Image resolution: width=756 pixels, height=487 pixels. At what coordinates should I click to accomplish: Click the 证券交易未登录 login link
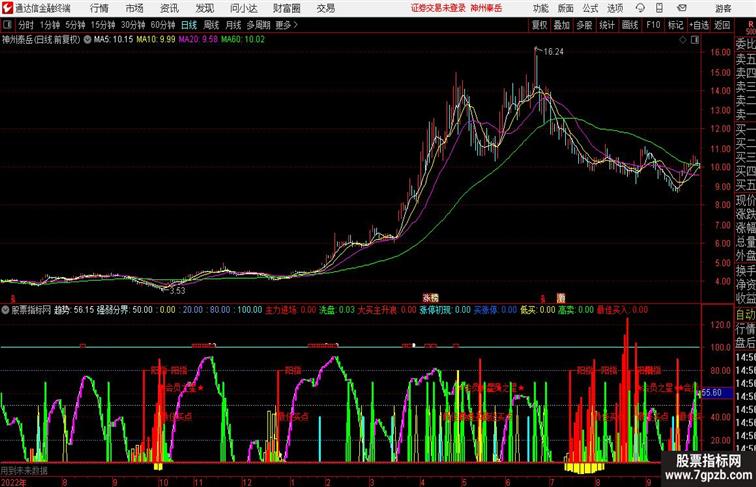[438, 8]
